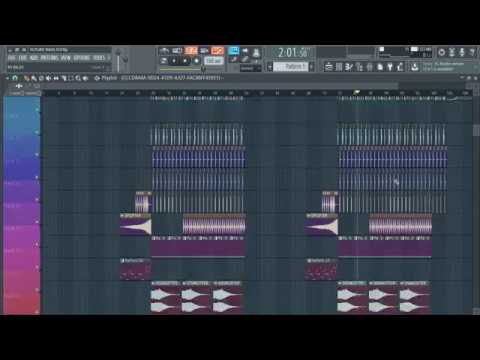Click the 2:01 time display
The image size is (480, 360).
click(x=293, y=52)
